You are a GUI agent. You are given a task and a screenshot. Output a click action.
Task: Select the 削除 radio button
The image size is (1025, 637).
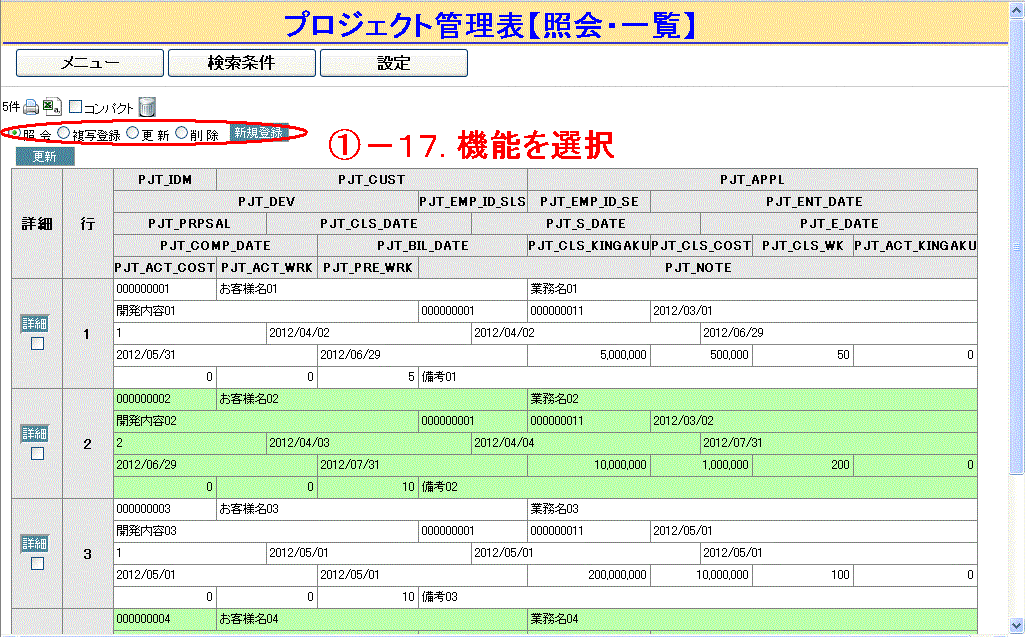coord(181,133)
